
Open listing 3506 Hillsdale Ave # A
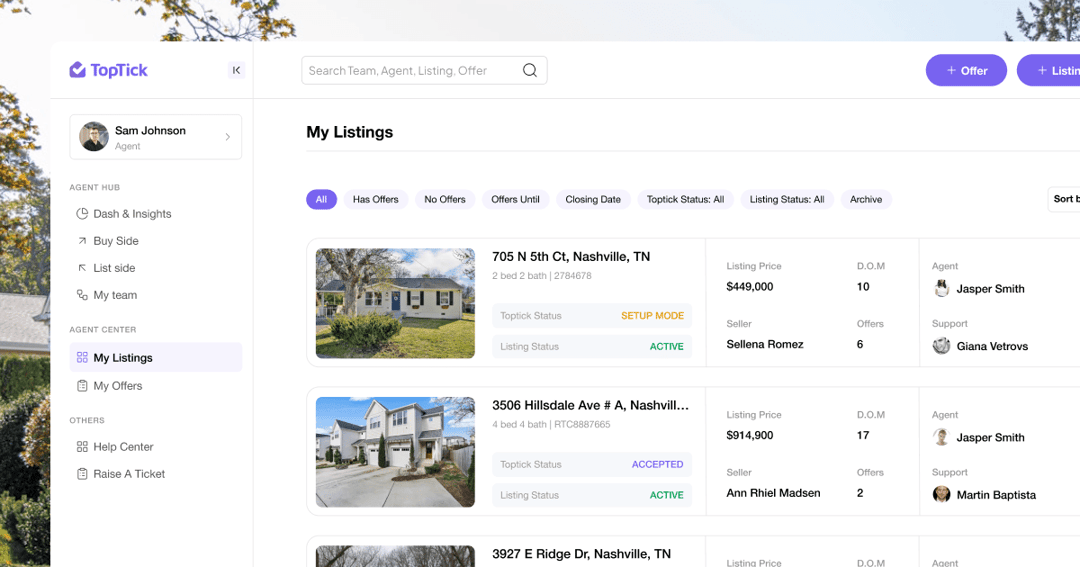pyautogui.click(x=590, y=405)
